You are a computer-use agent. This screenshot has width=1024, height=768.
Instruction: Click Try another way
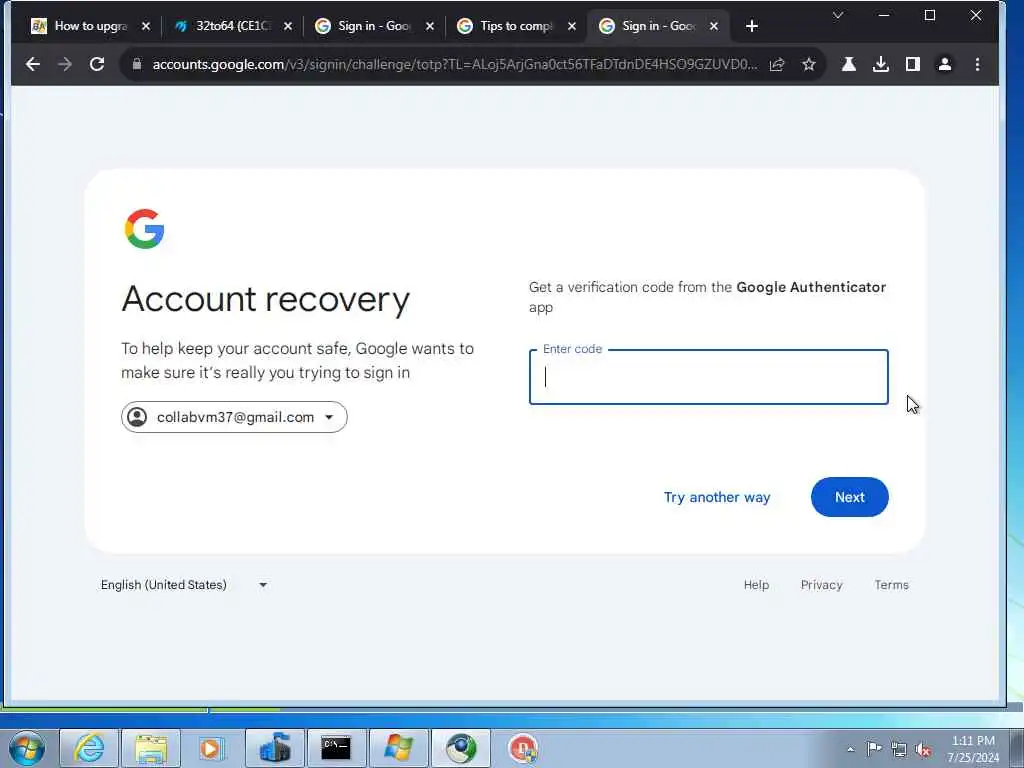[x=717, y=497]
